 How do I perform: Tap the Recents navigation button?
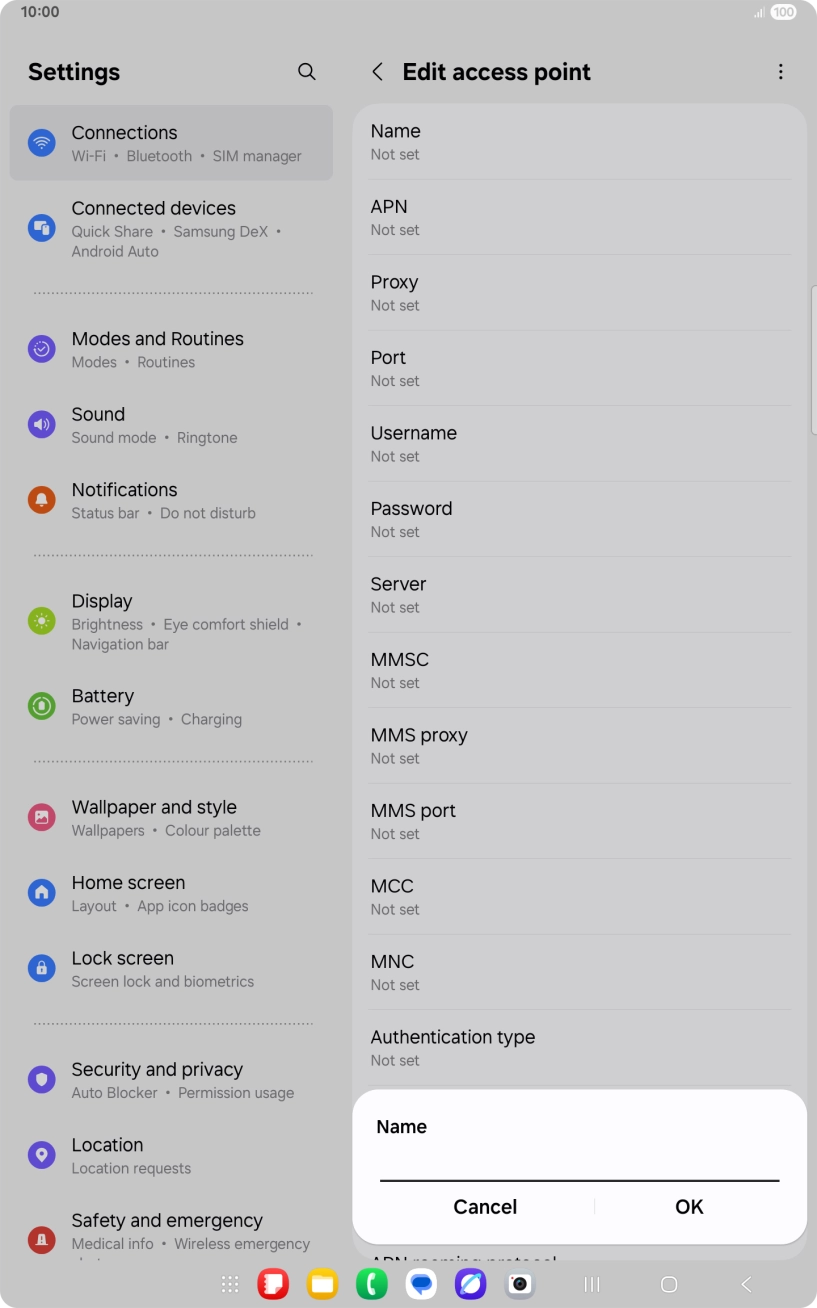click(591, 1284)
